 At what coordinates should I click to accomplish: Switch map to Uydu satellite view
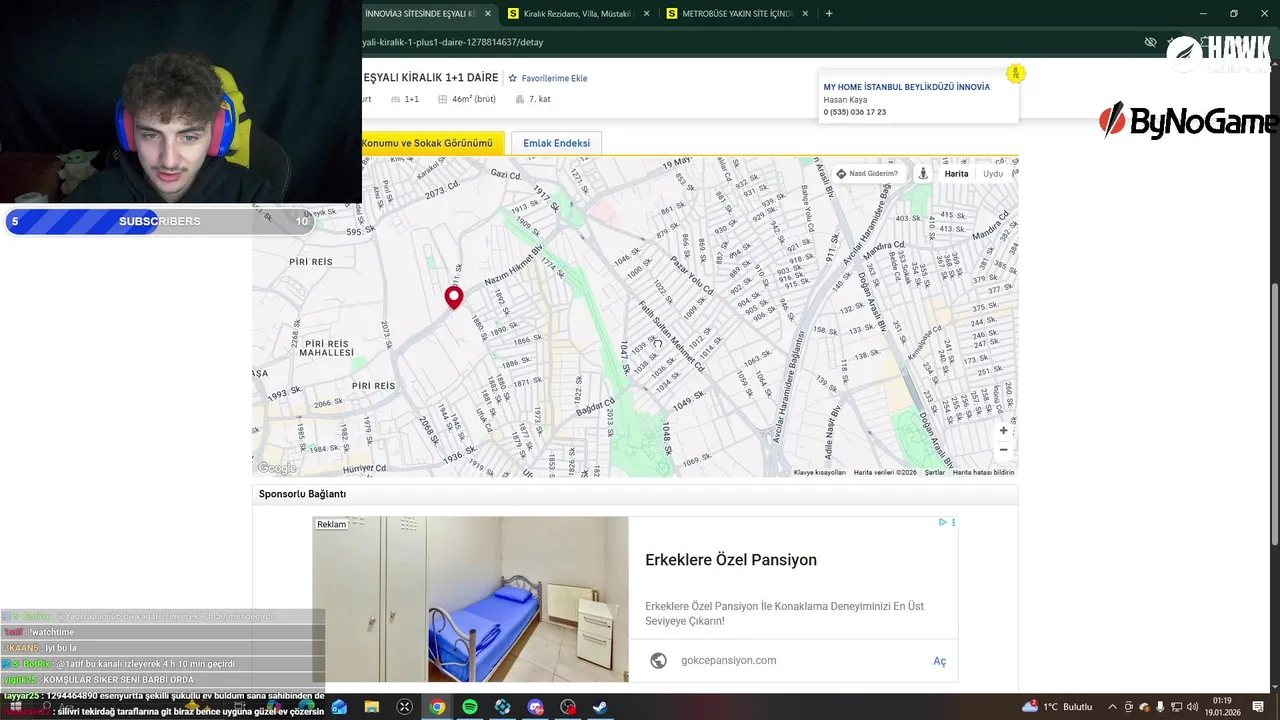pyautogui.click(x=993, y=174)
